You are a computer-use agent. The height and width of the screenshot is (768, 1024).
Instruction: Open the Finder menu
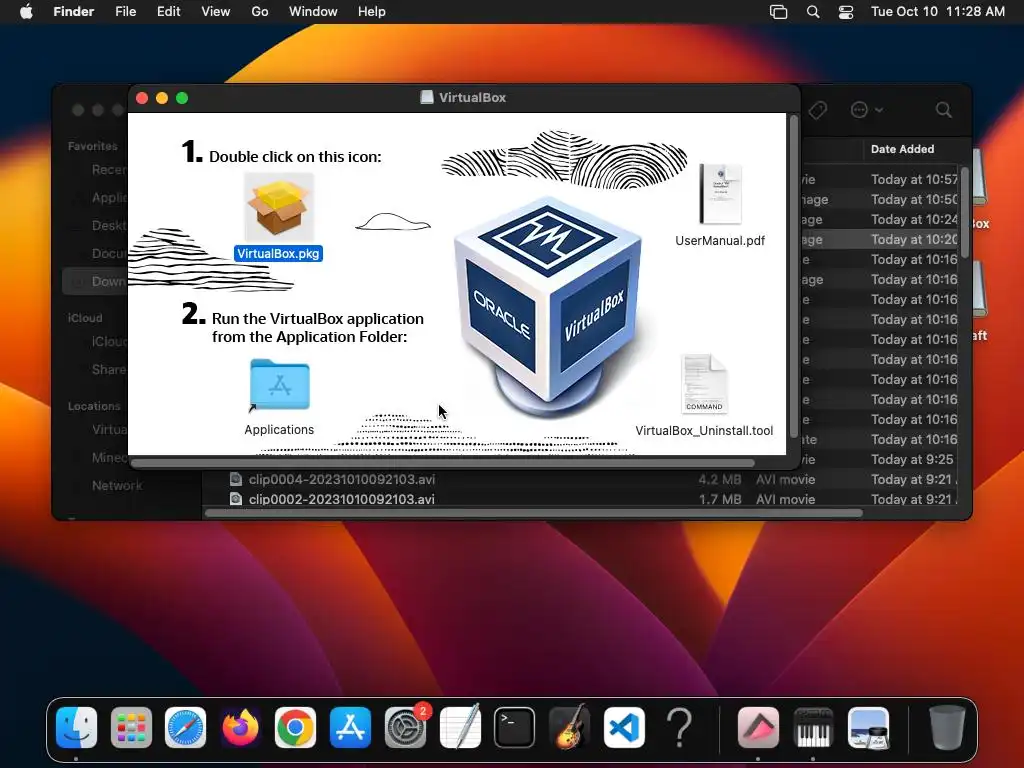[x=74, y=12]
